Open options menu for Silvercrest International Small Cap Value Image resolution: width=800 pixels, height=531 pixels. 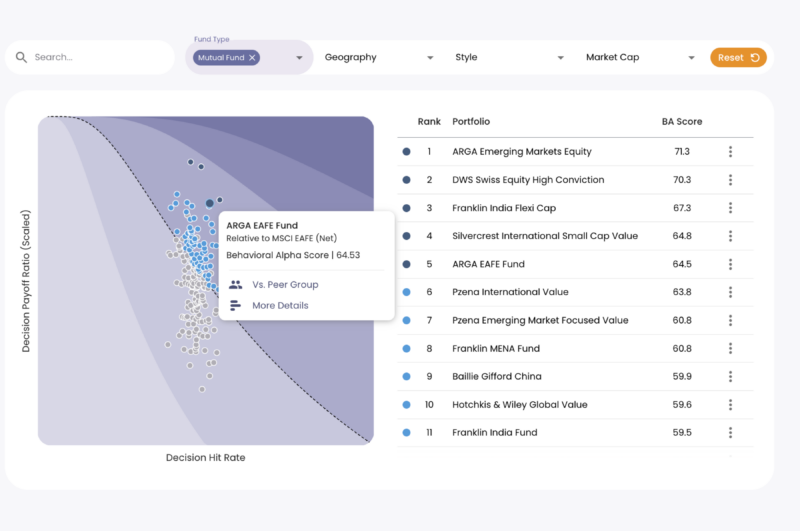[731, 236]
